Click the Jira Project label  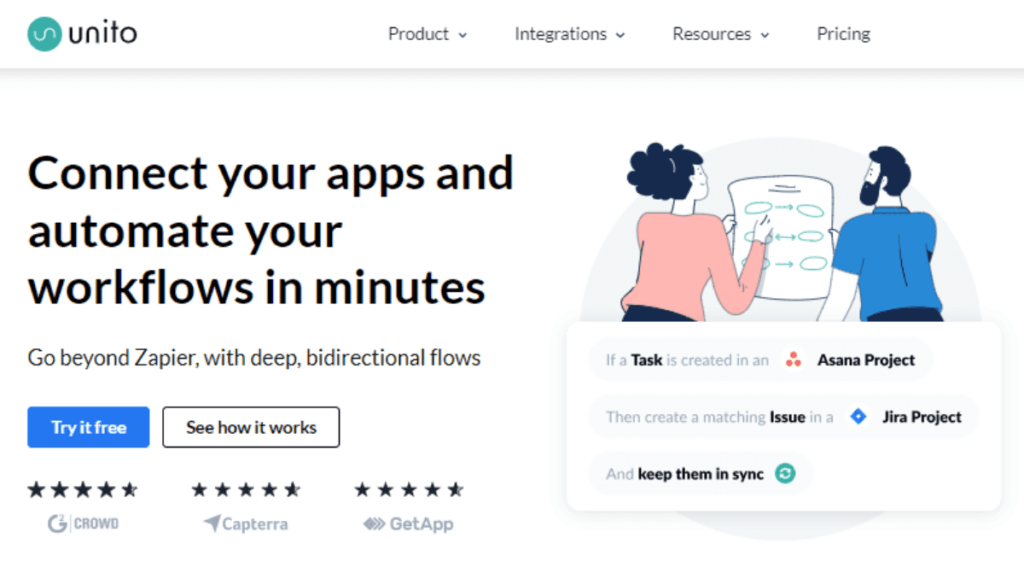pos(920,417)
